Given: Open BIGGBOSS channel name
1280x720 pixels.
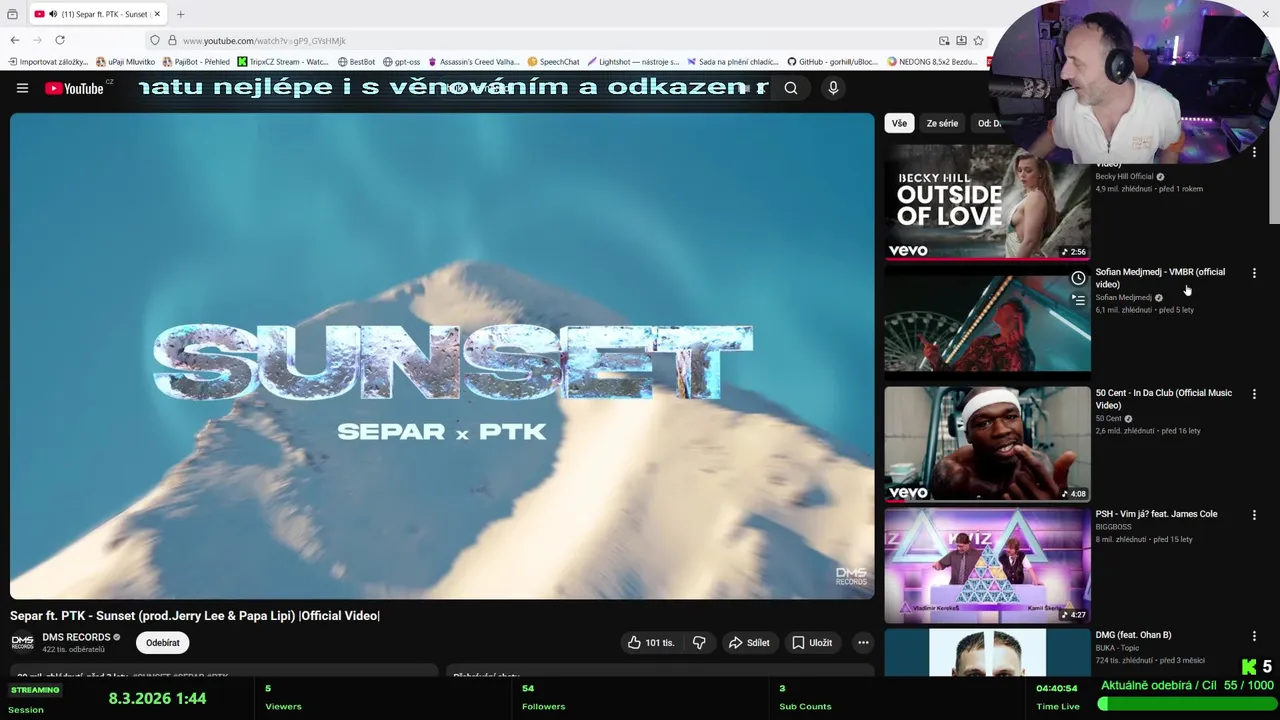Looking at the screenshot, I should click(x=1113, y=527).
